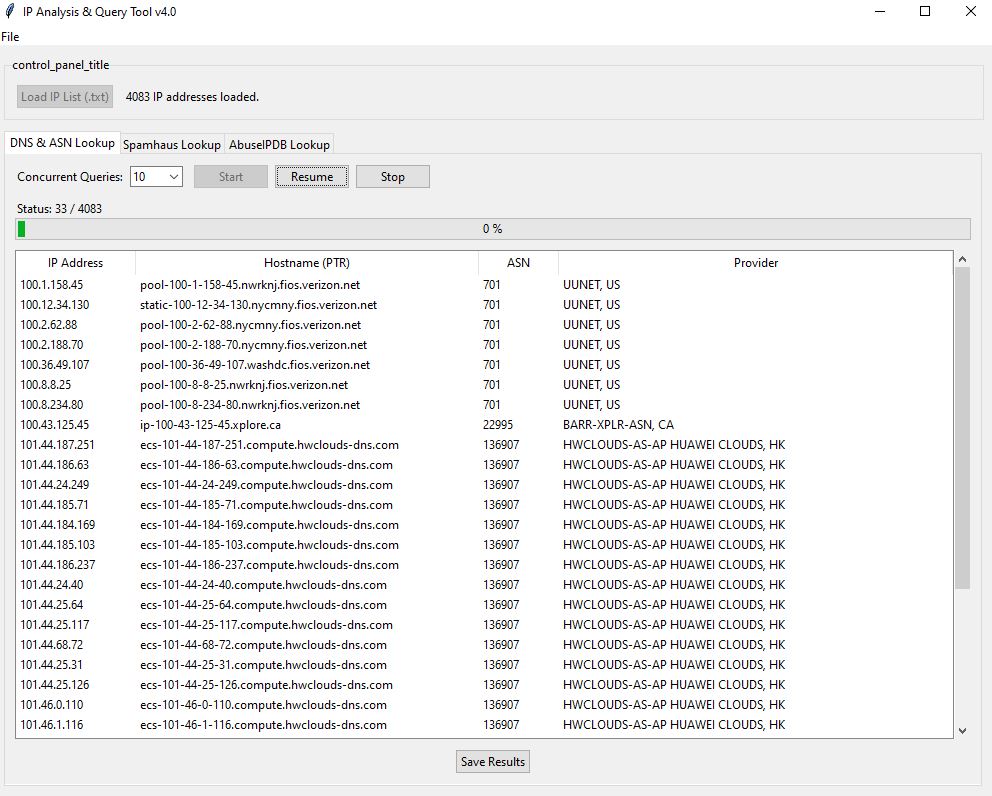The width and height of the screenshot is (992, 796).
Task: Click the feather app icon in title bar
Action: pos(9,11)
